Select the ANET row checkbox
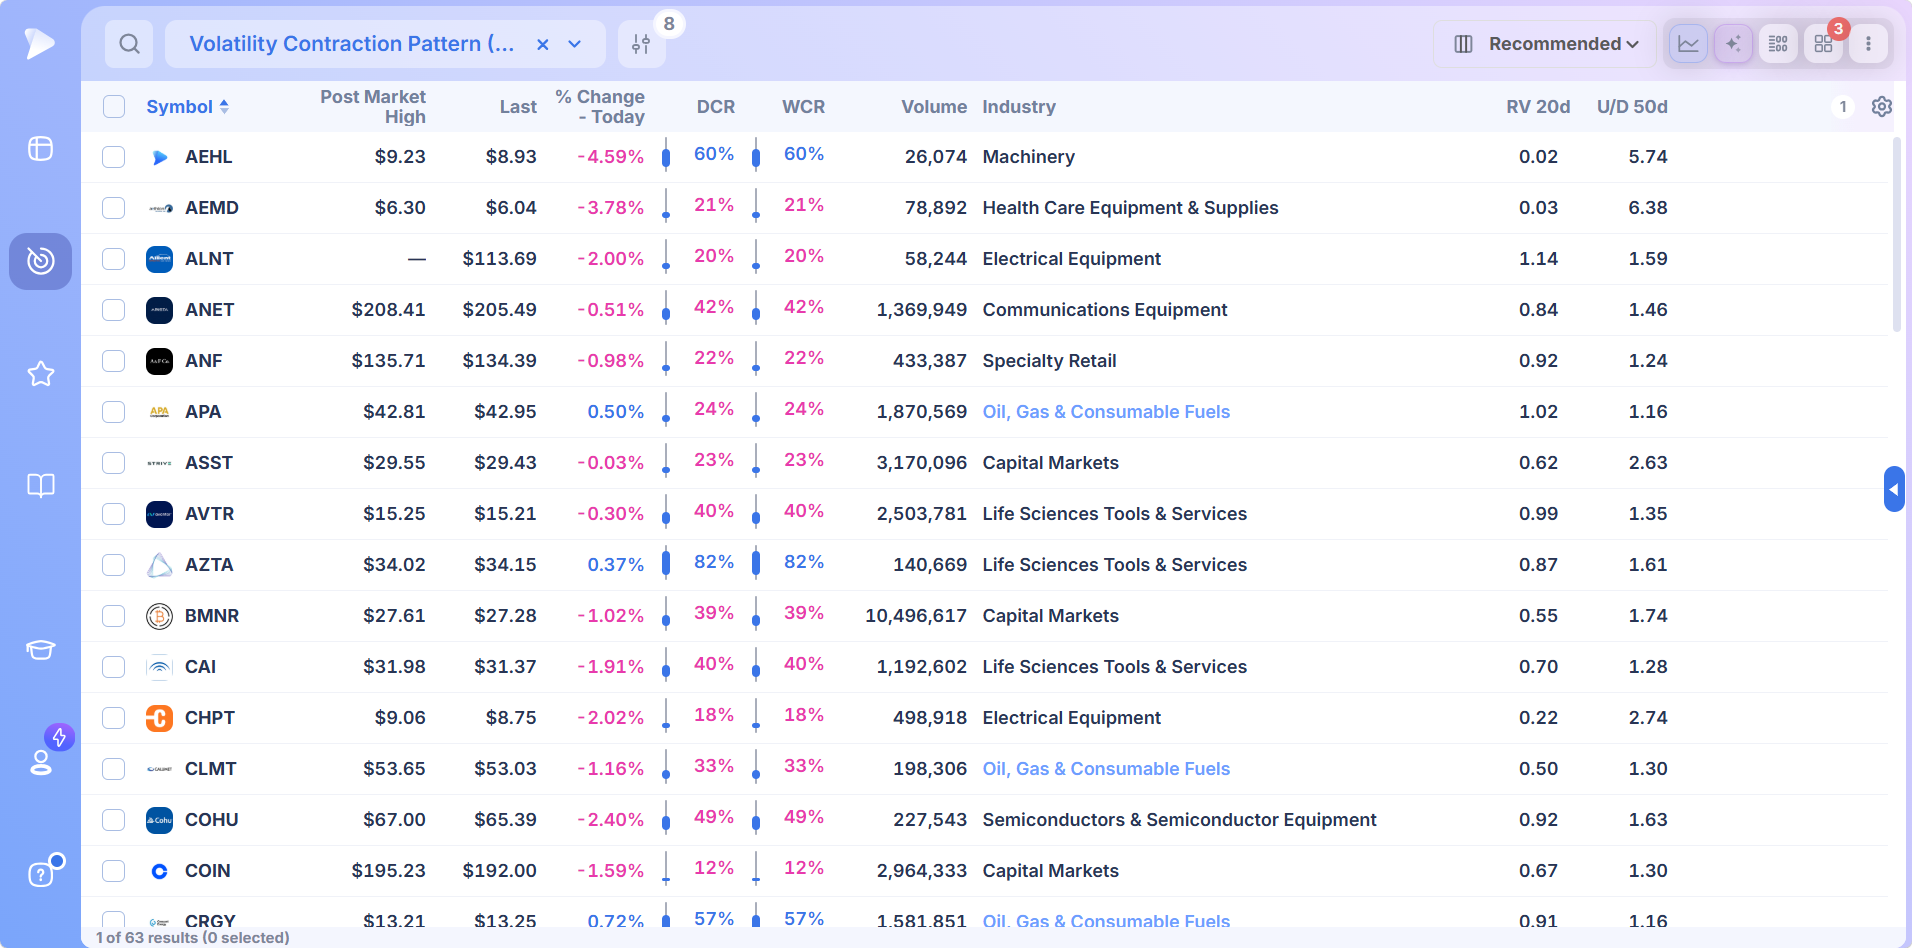 click(x=114, y=310)
